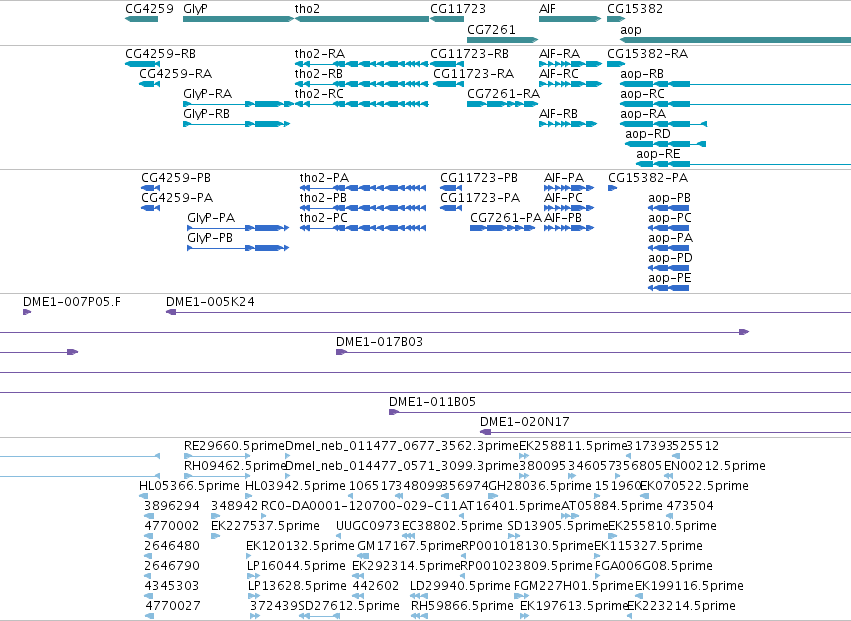Select the tho2-PC protein label

coord(324,218)
